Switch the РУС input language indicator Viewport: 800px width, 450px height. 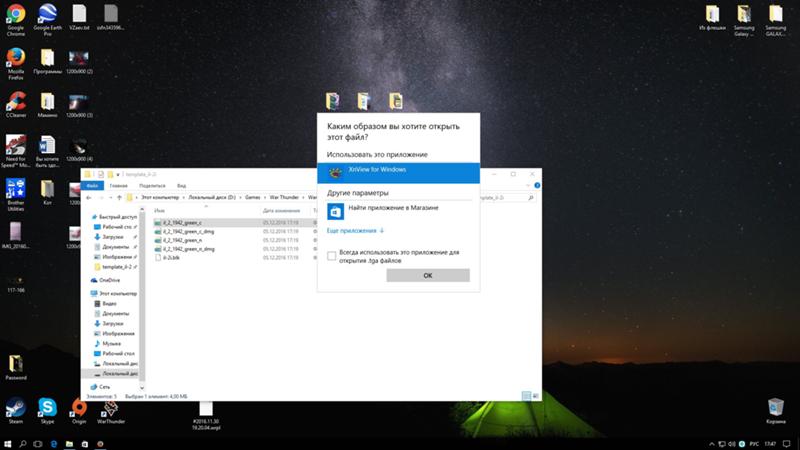coord(754,444)
